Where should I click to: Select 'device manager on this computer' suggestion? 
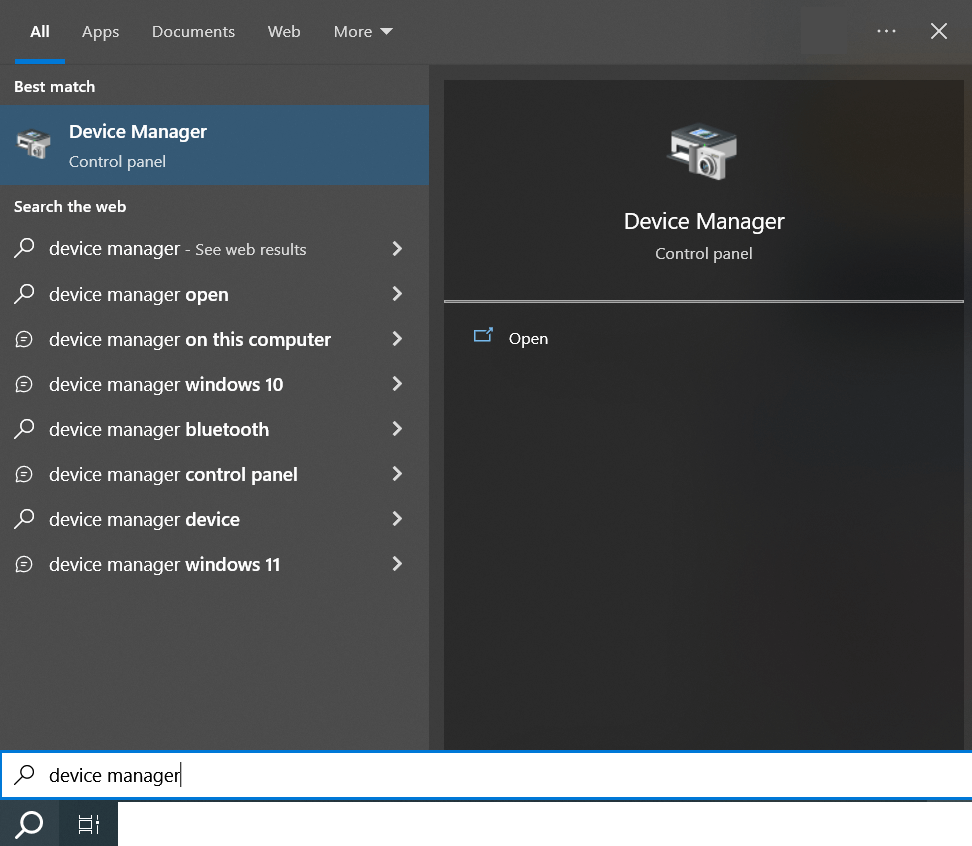pos(190,339)
